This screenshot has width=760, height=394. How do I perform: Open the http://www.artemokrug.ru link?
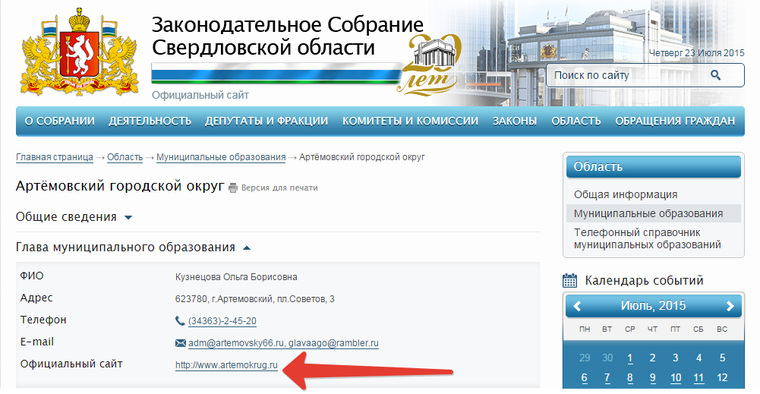(226, 365)
